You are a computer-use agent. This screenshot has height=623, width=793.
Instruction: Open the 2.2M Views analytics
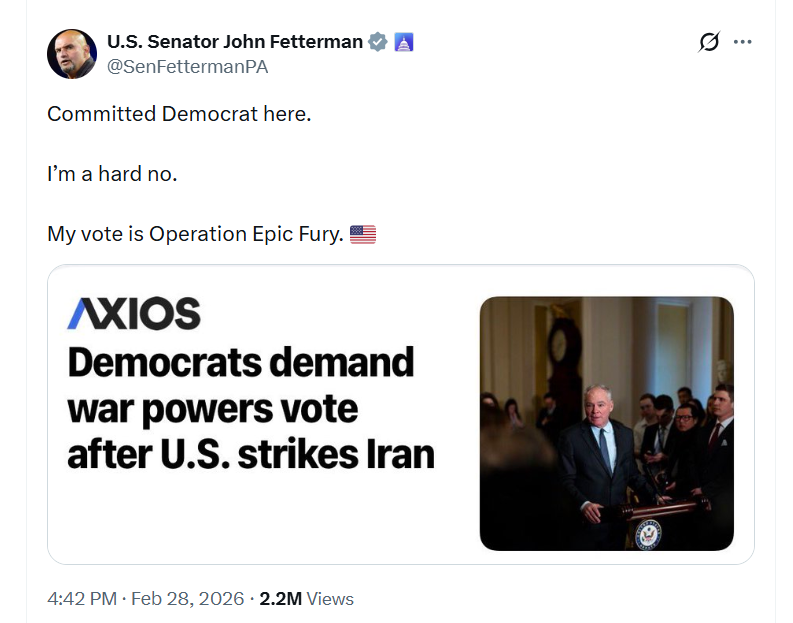point(306,599)
